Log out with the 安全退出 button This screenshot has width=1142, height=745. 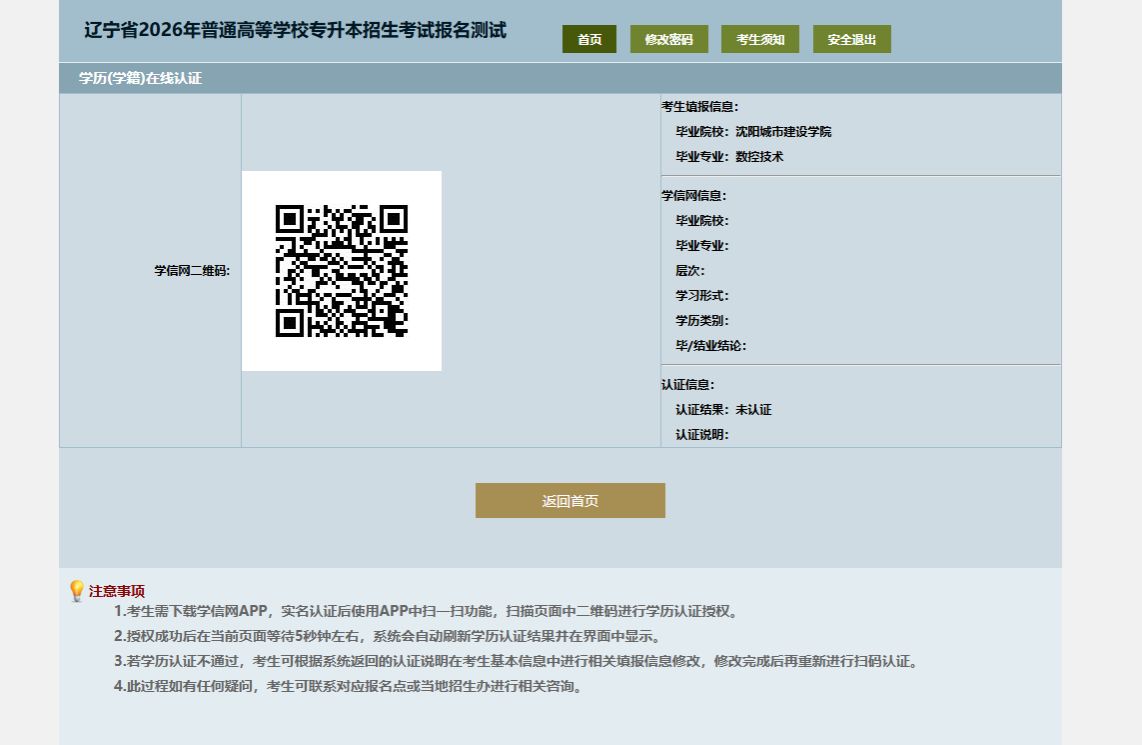(851, 39)
